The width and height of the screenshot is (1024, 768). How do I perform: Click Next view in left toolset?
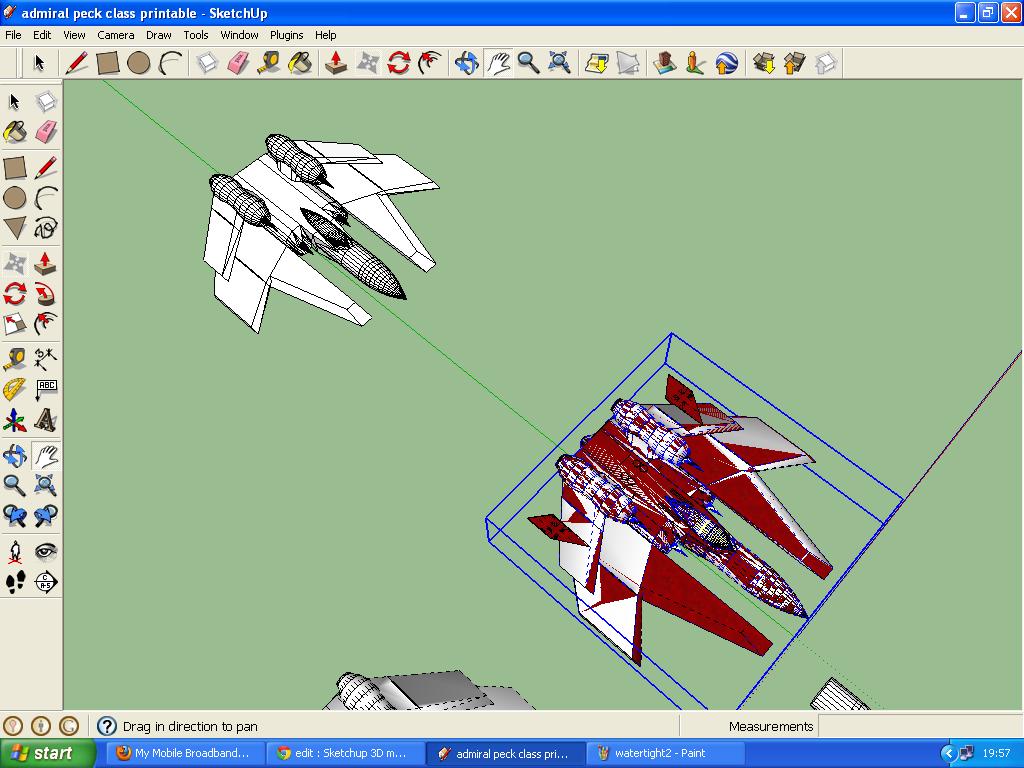pyautogui.click(x=46, y=516)
